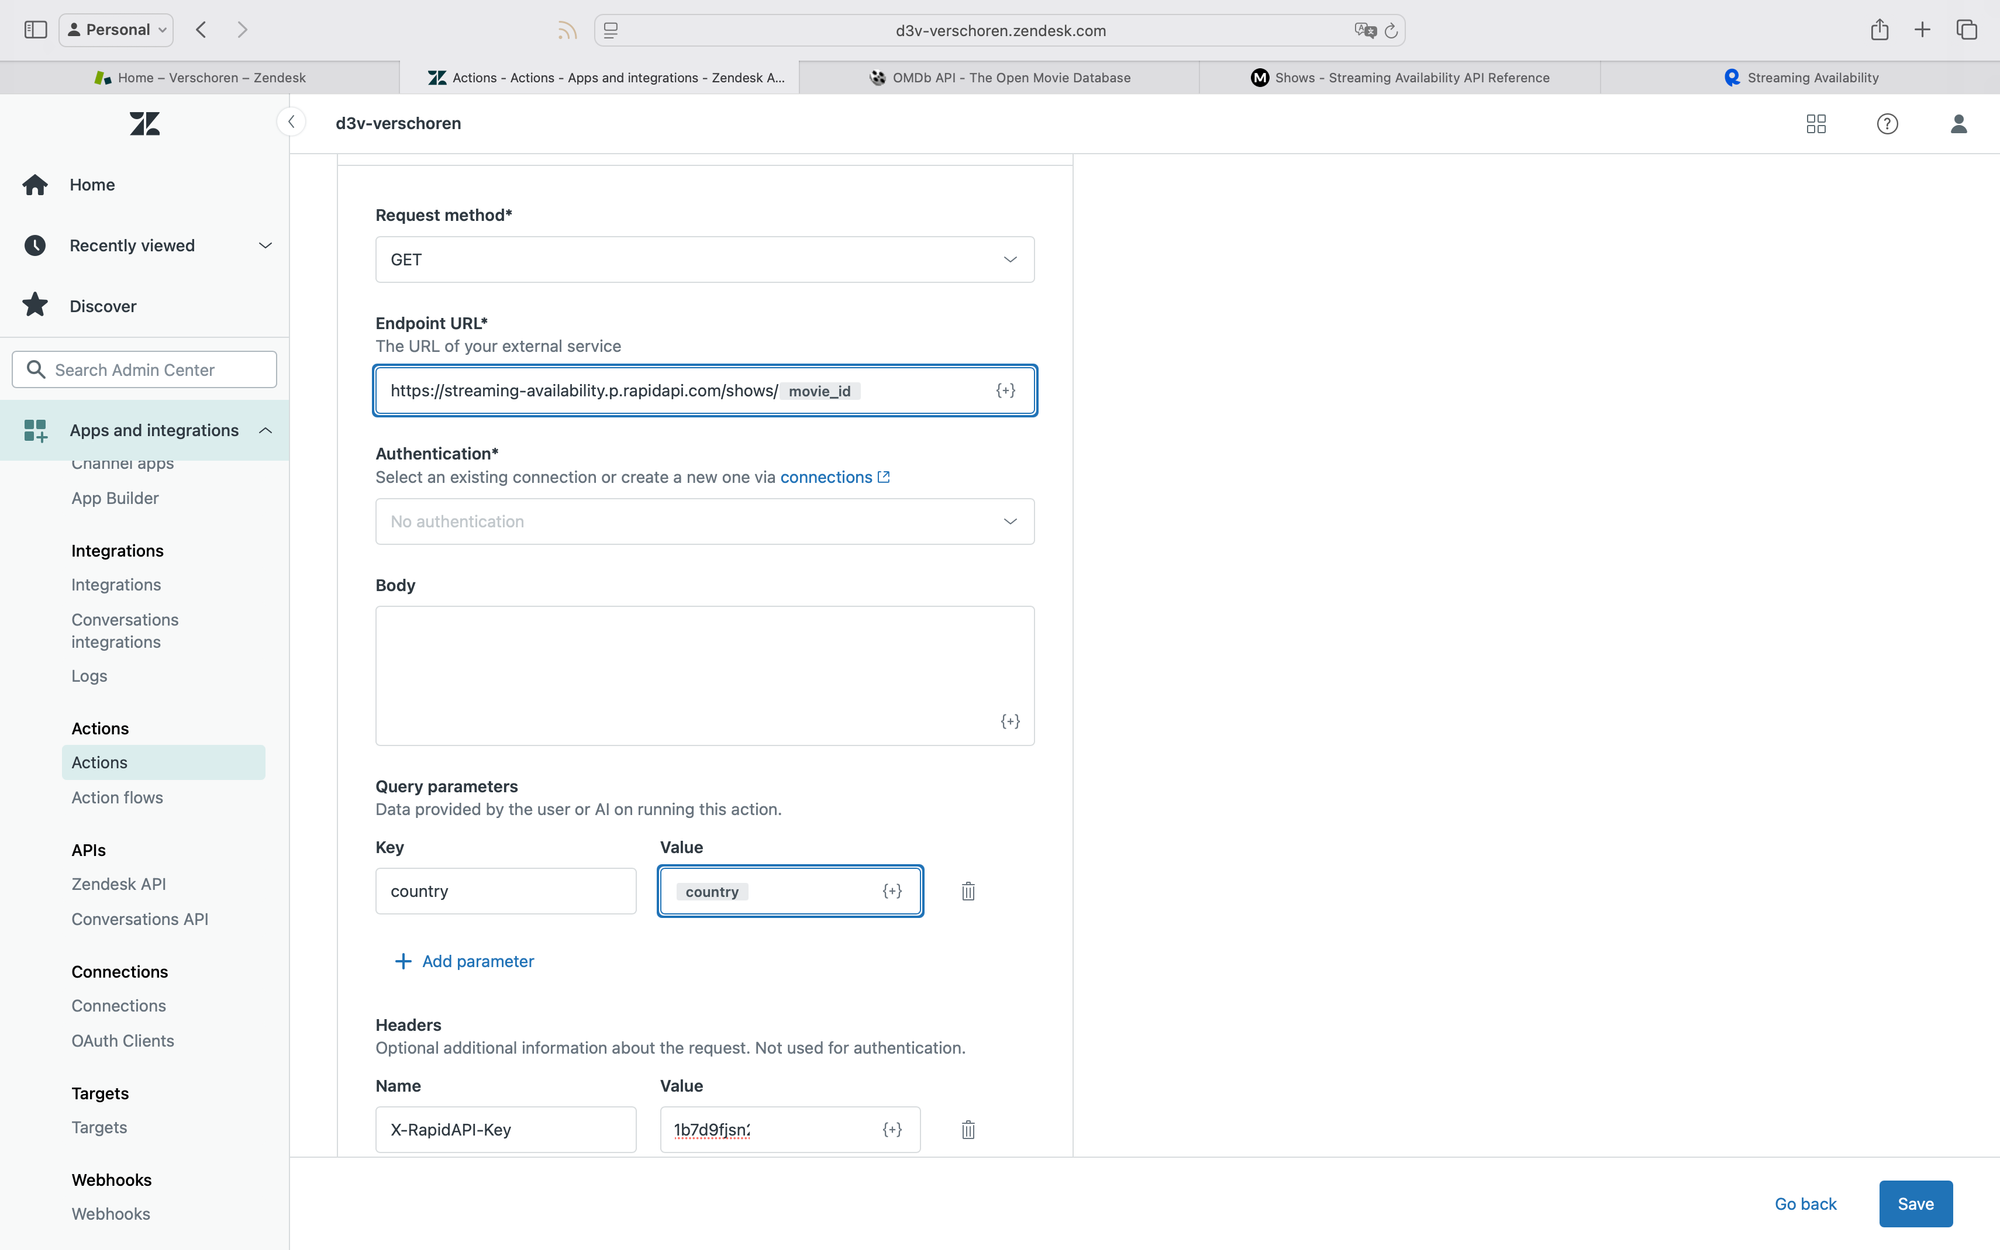Click the Zendesk logo
The width and height of the screenshot is (2000, 1250).
click(145, 124)
